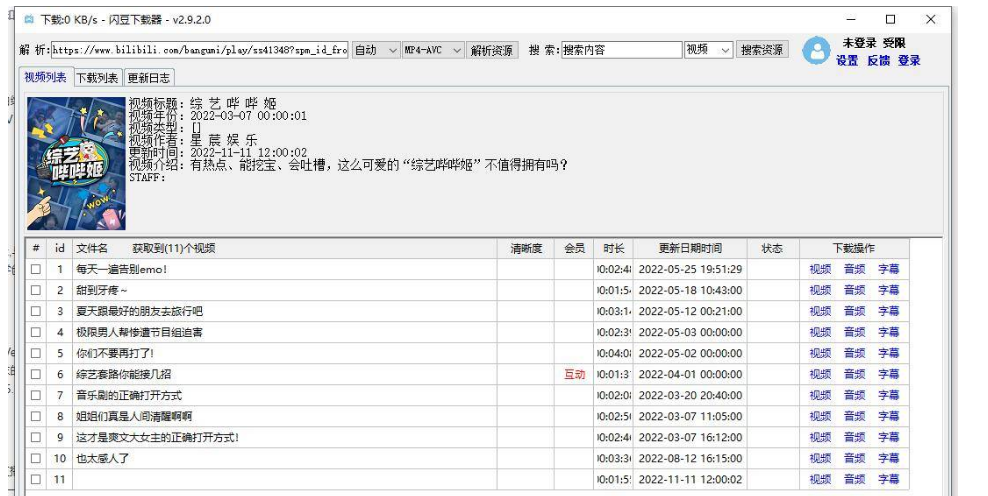Switch to the 下载列表 tab
The height and width of the screenshot is (496, 988).
(x=98, y=78)
